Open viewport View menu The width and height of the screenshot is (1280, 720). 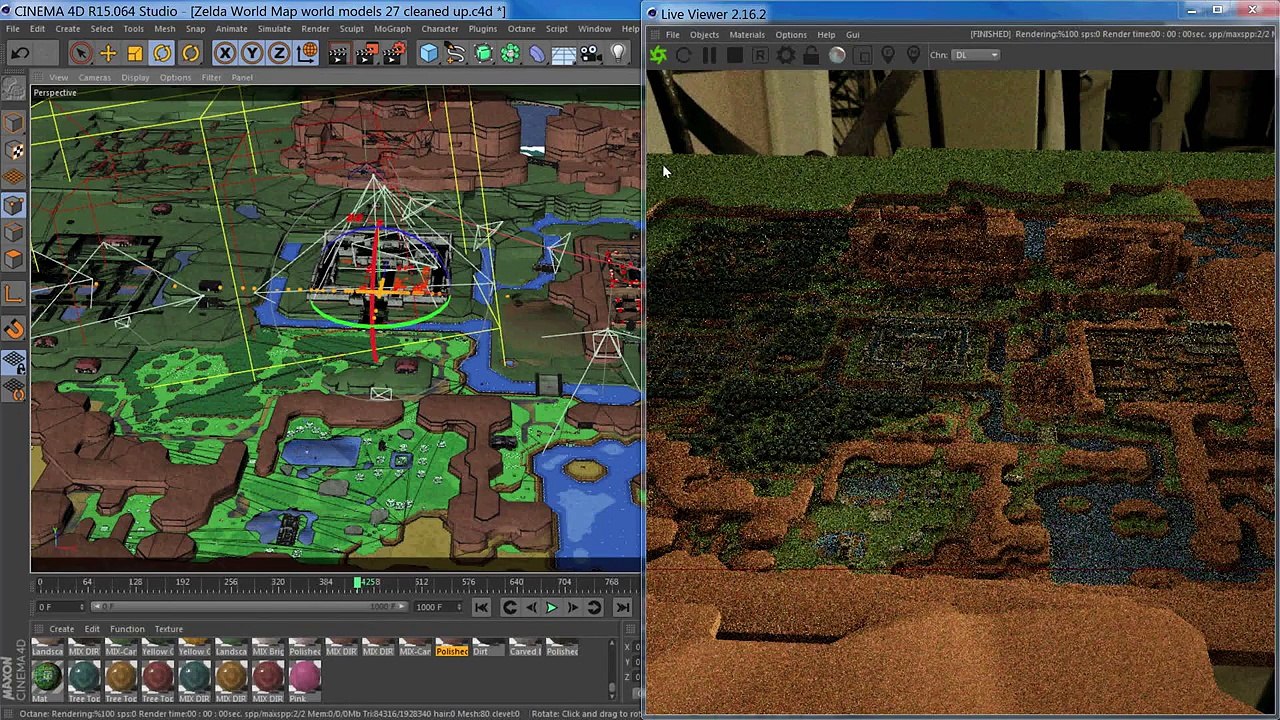click(59, 77)
